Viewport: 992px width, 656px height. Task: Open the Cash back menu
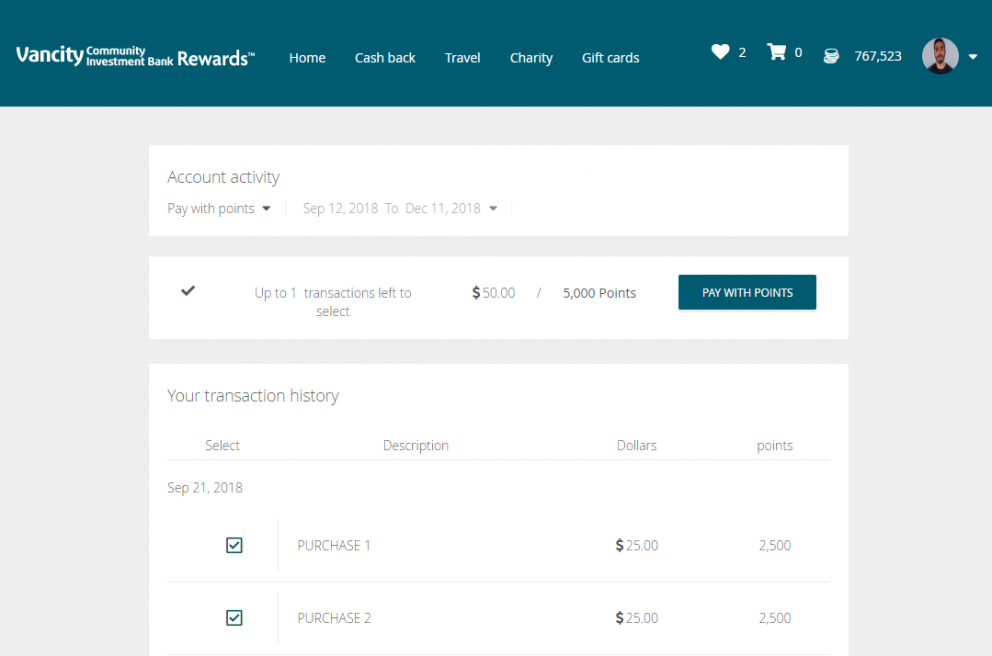385,58
